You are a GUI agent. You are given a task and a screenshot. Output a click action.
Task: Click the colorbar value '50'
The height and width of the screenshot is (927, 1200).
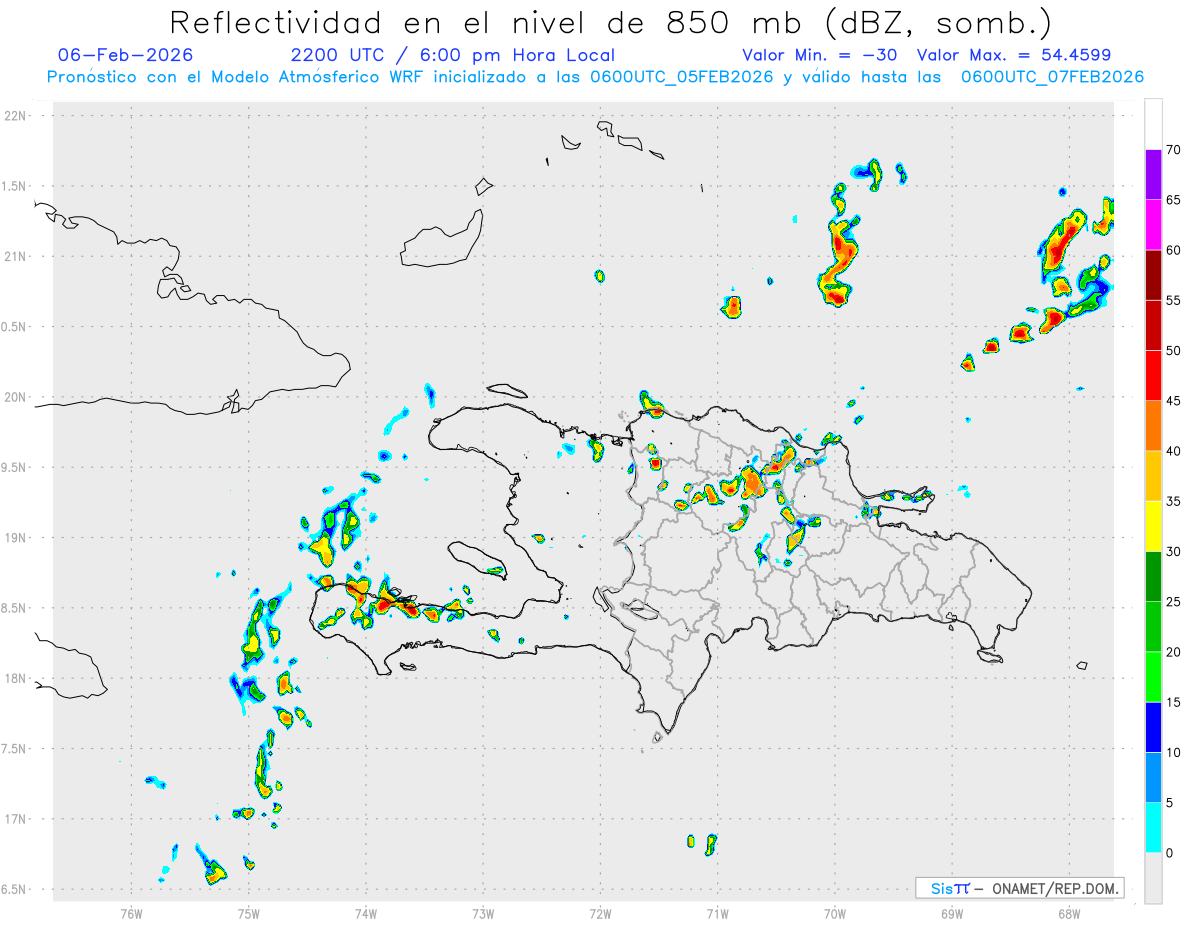point(1174,351)
